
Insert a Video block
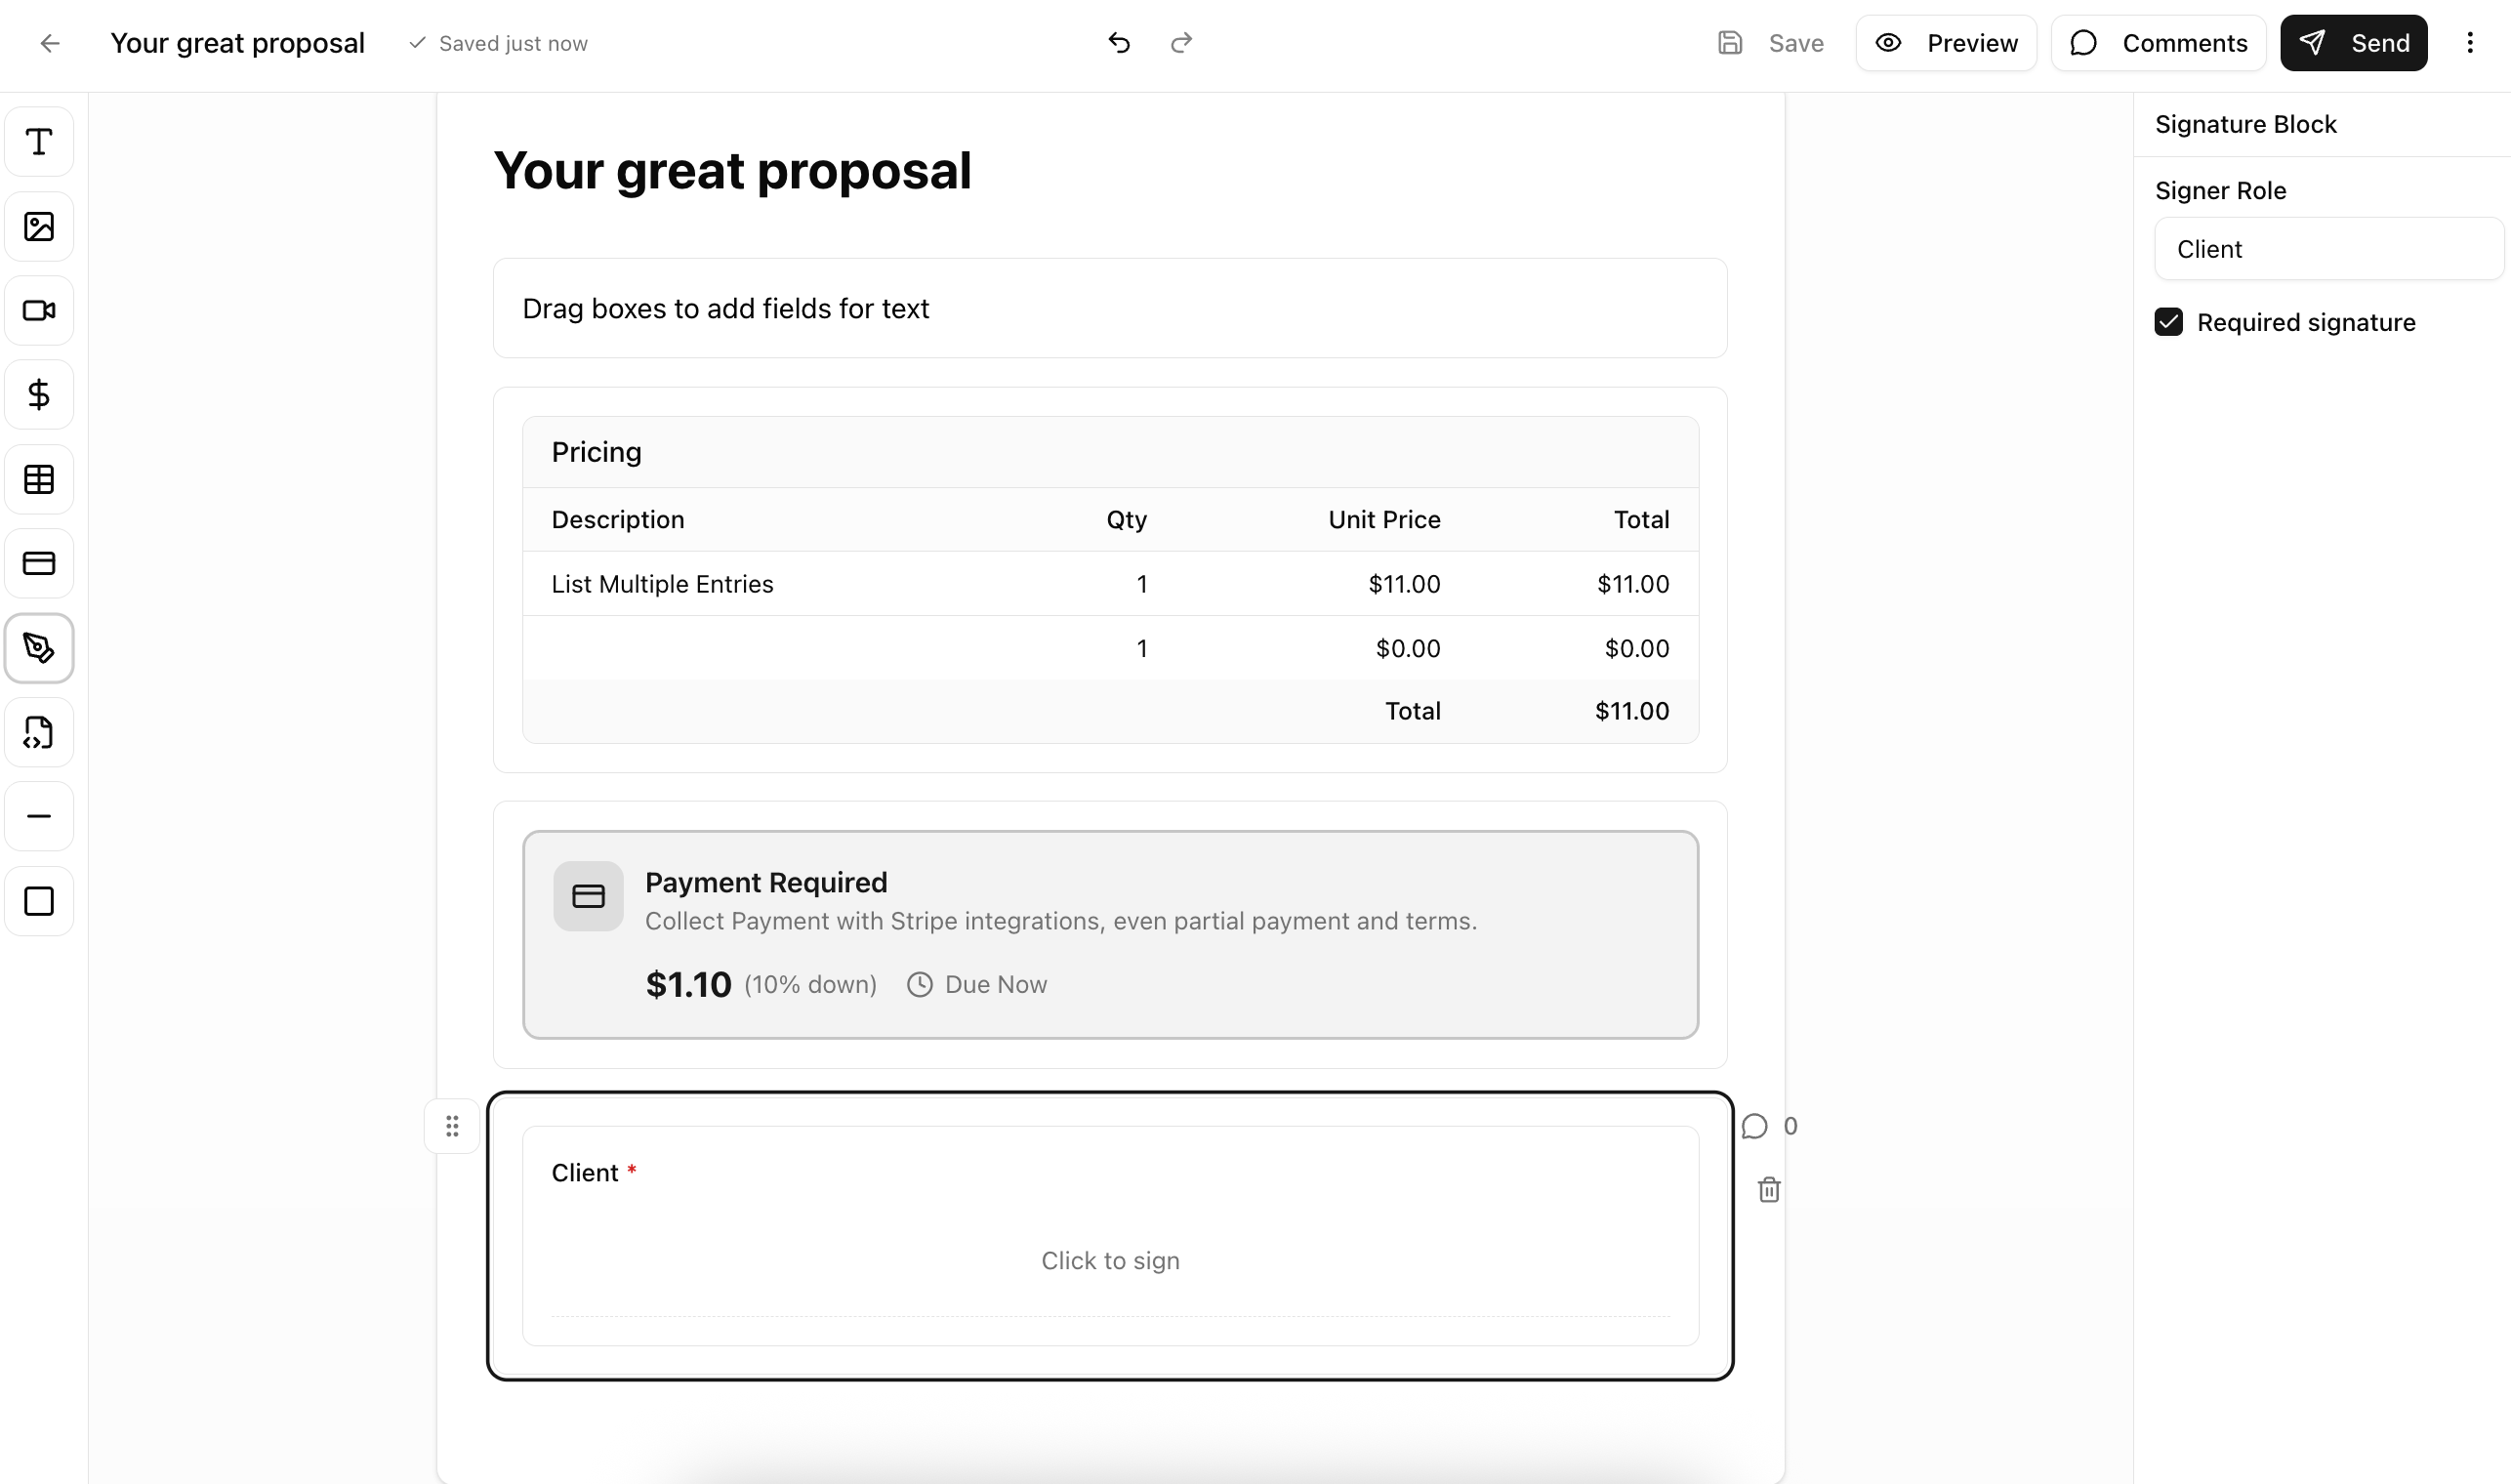(39, 311)
